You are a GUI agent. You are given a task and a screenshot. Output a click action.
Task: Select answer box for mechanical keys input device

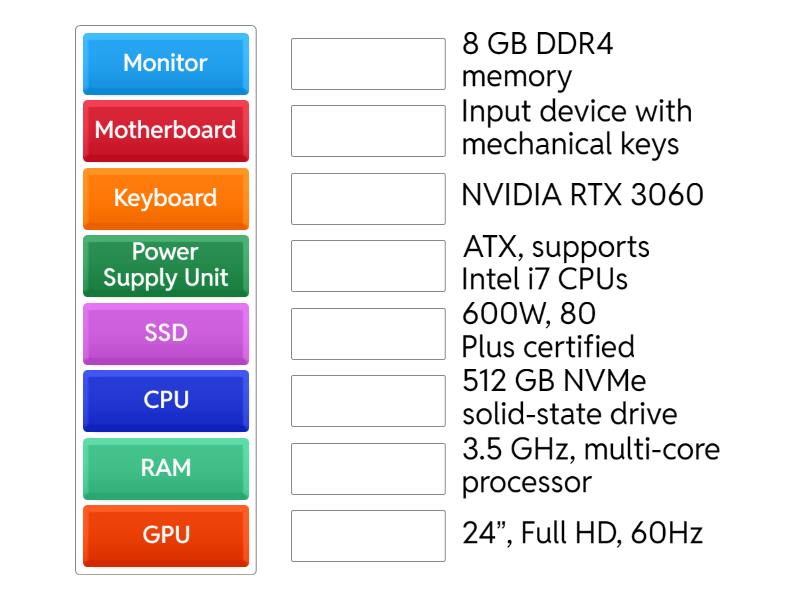[368, 131]
